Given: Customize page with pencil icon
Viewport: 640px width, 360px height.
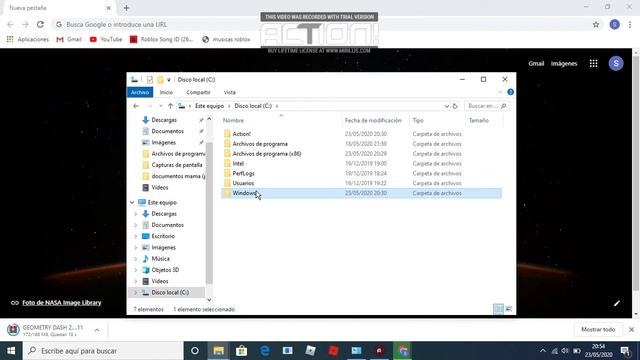Looking at the screenshot, I should point(617,303).
